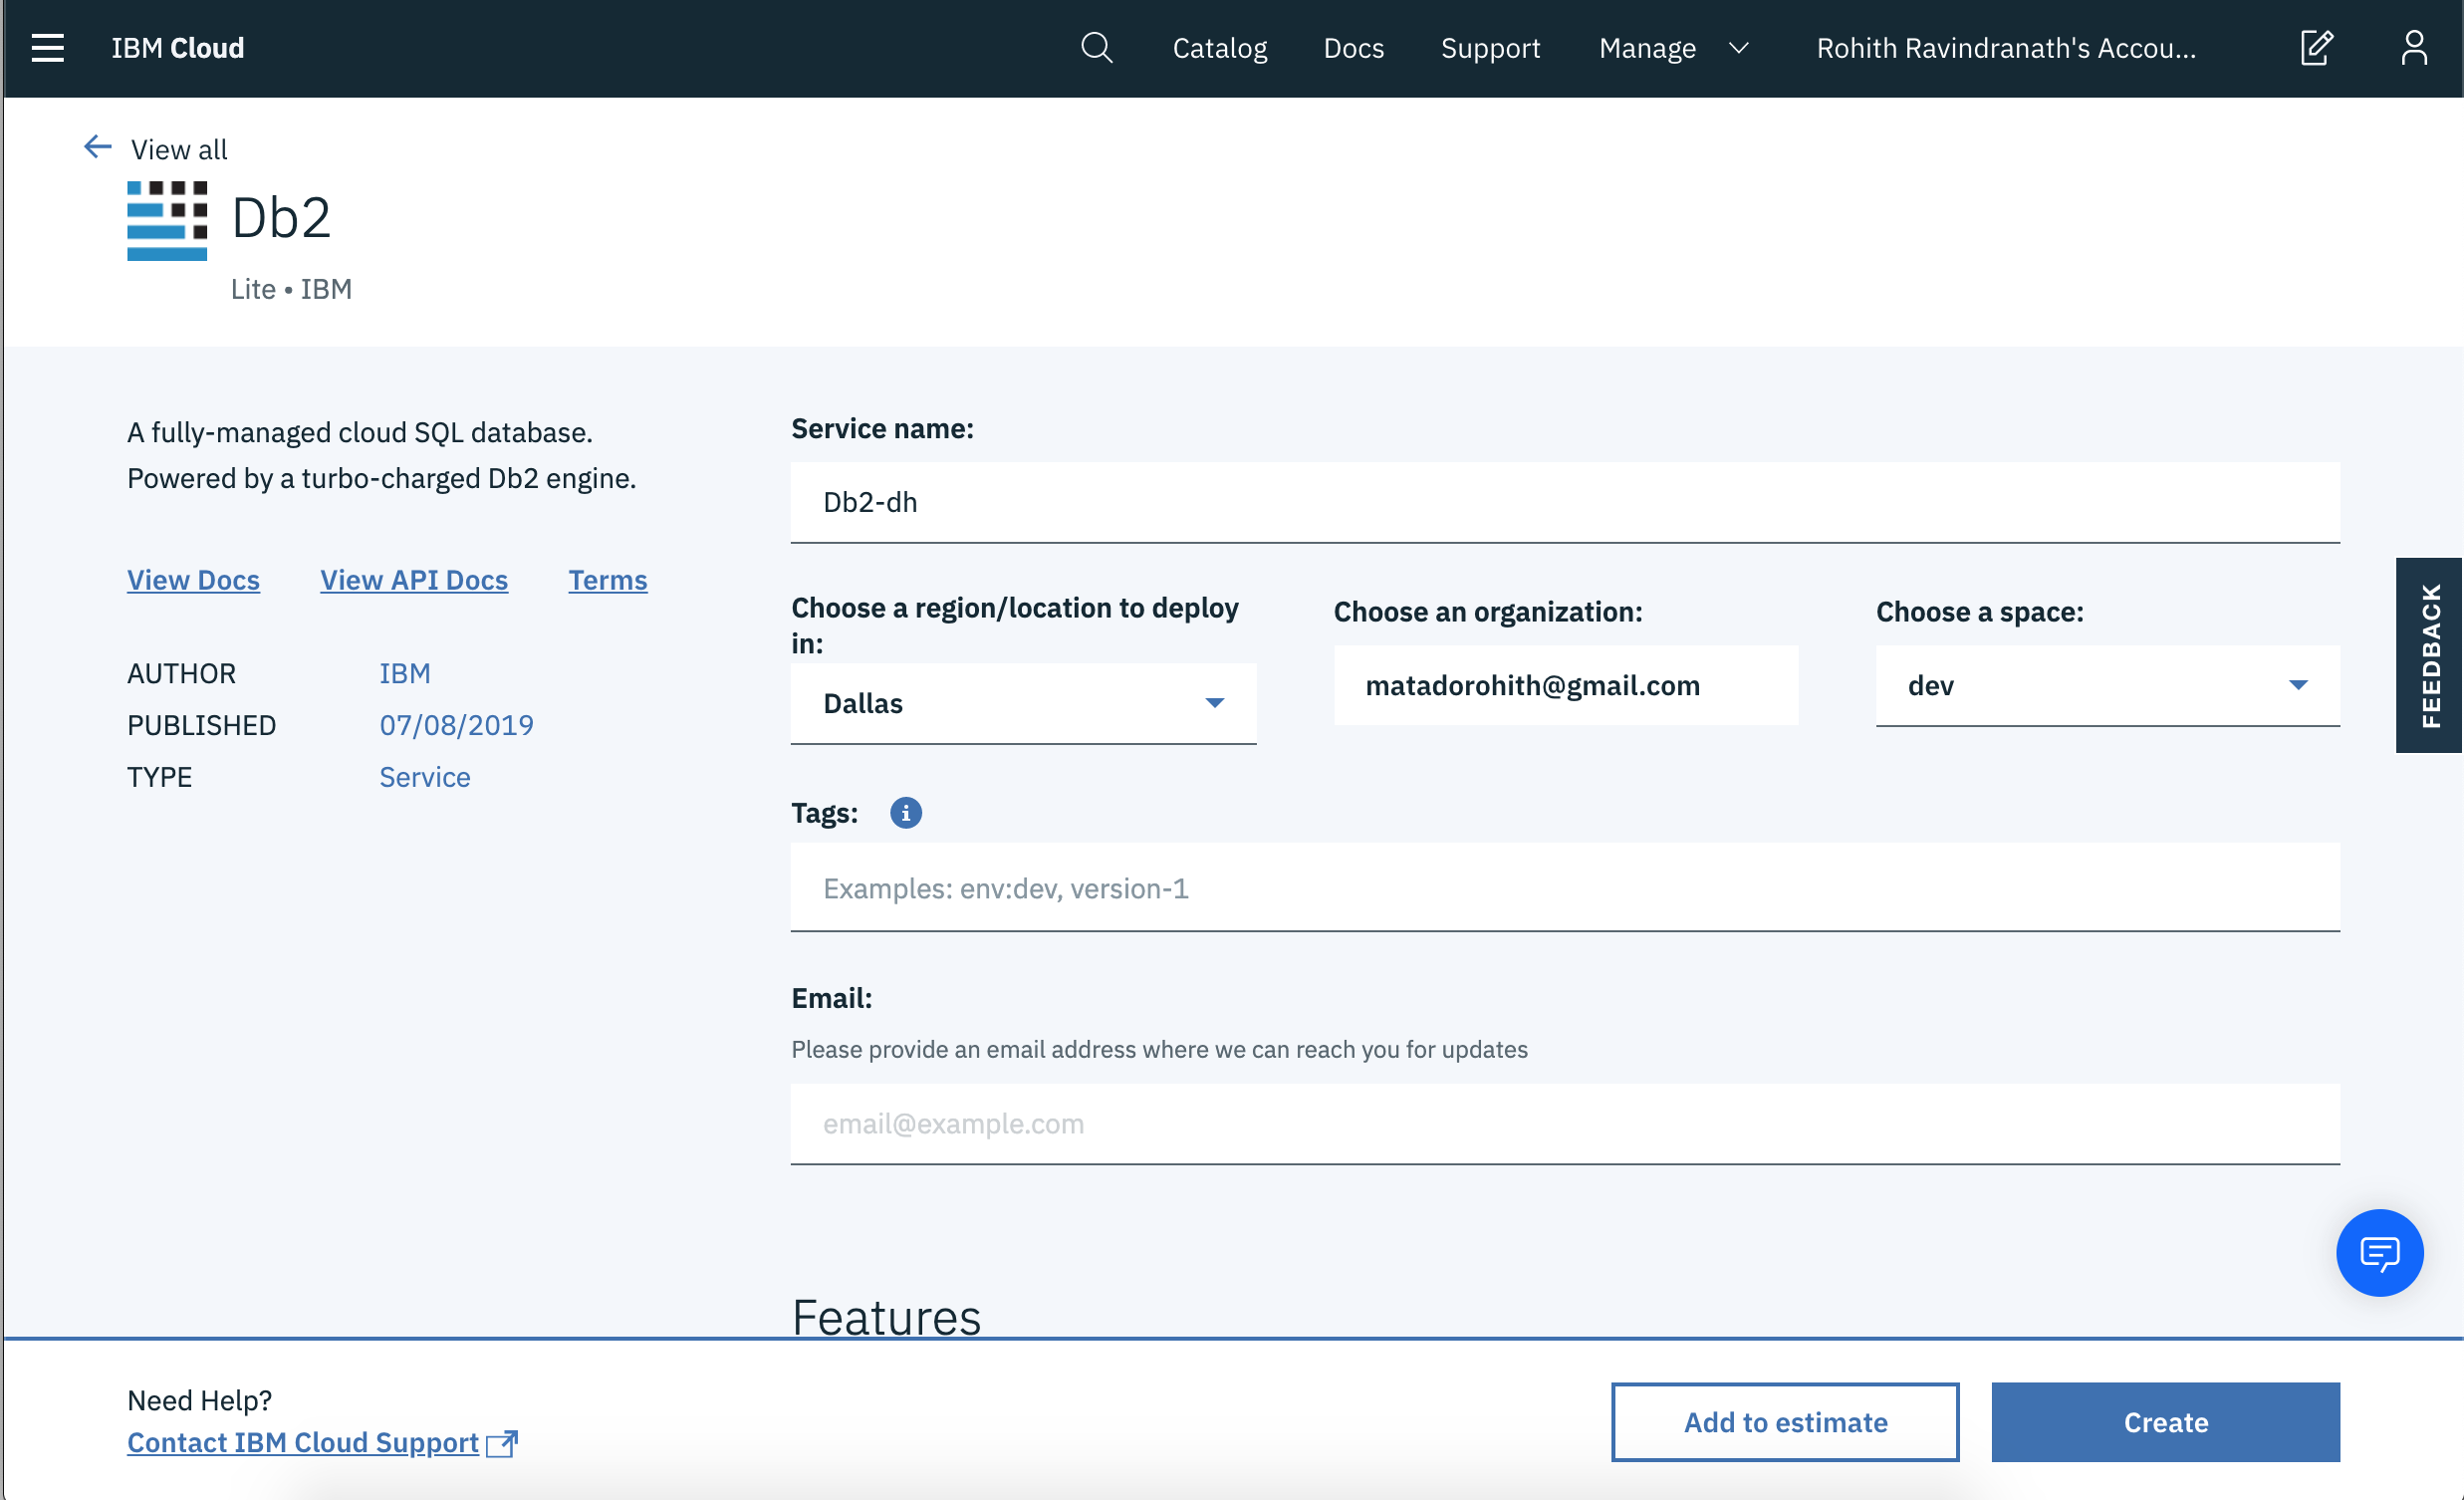Click the Service name input field
Screen dimensions: 2464x1500
tap(1564, 502)
